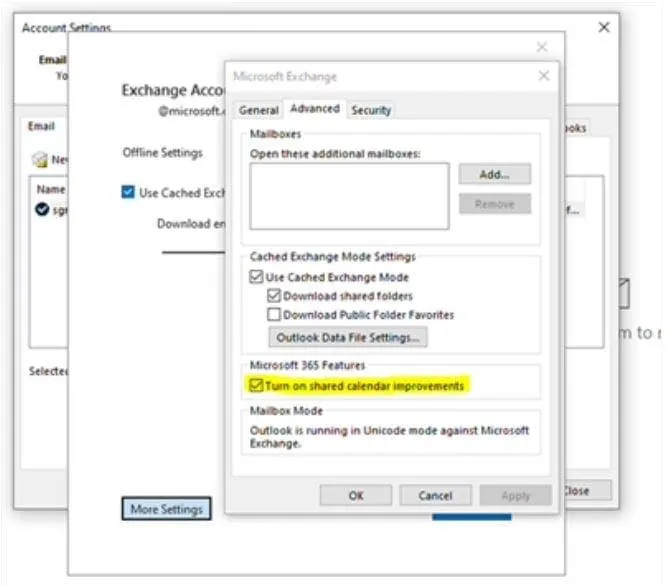Click Add... to add a mailbox
This screenshot has width=670, height=586.
[x=495, y=174]
